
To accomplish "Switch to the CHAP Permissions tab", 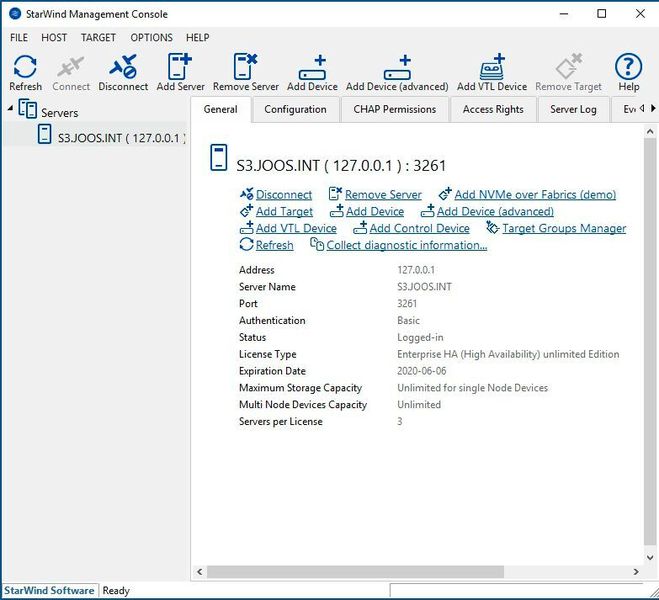I will pos(394,109).
